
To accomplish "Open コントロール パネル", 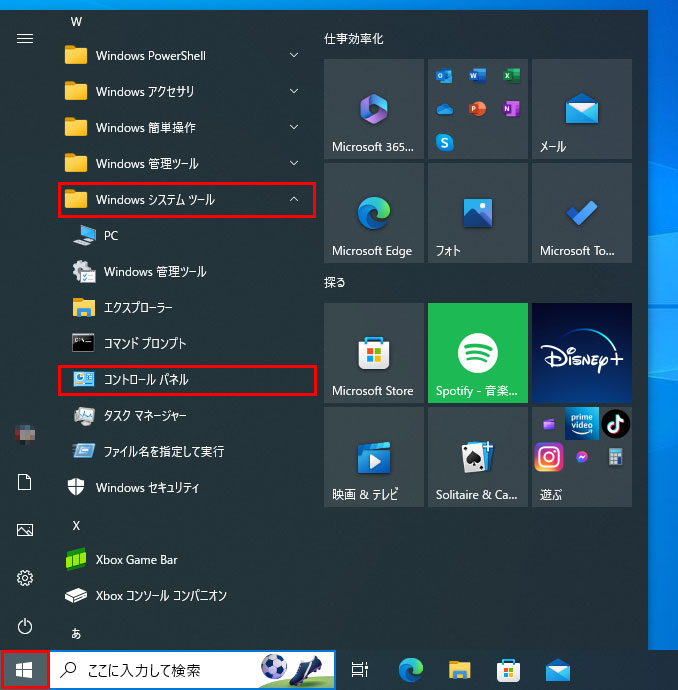I will (187, 380).
